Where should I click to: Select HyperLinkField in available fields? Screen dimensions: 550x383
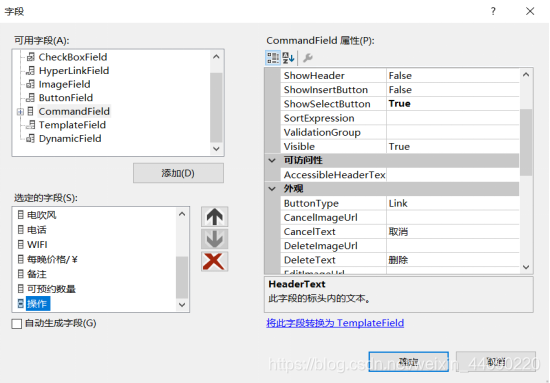pos(74,70)
